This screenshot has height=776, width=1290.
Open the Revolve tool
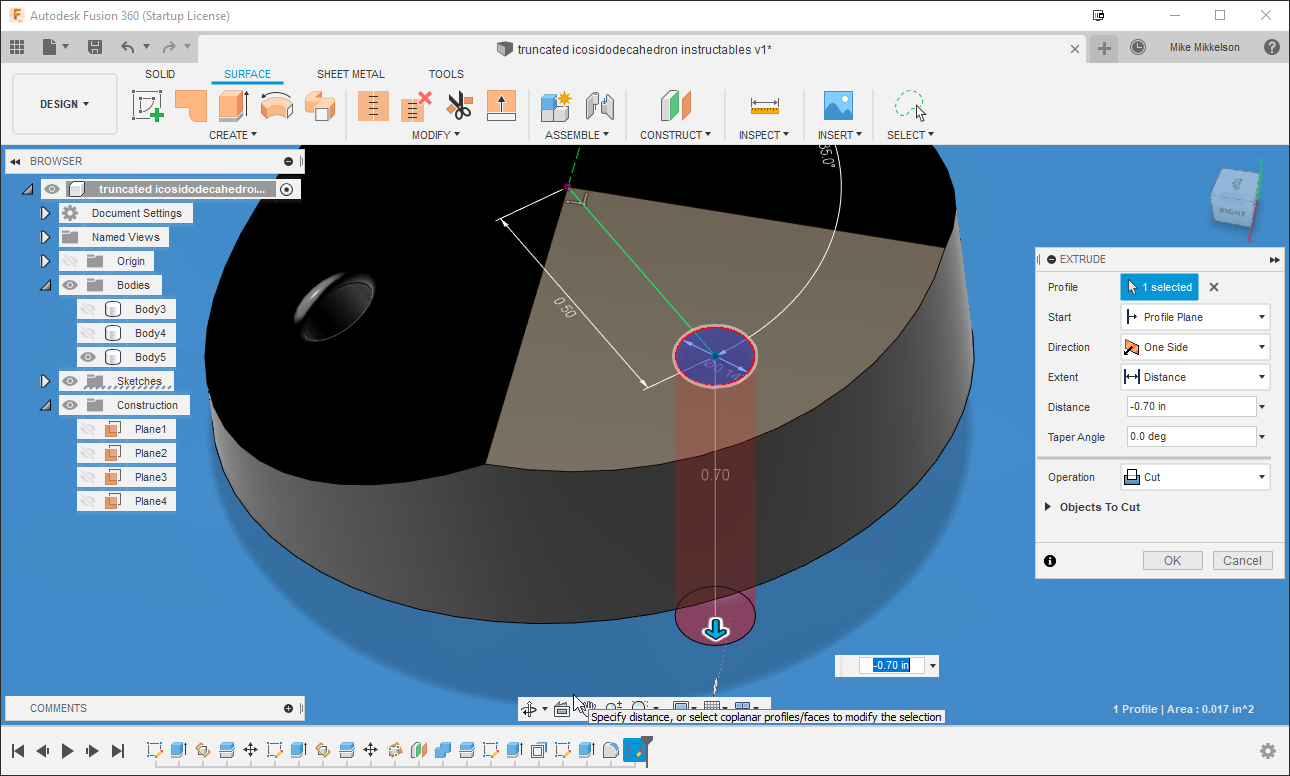[x=276, y=105]
